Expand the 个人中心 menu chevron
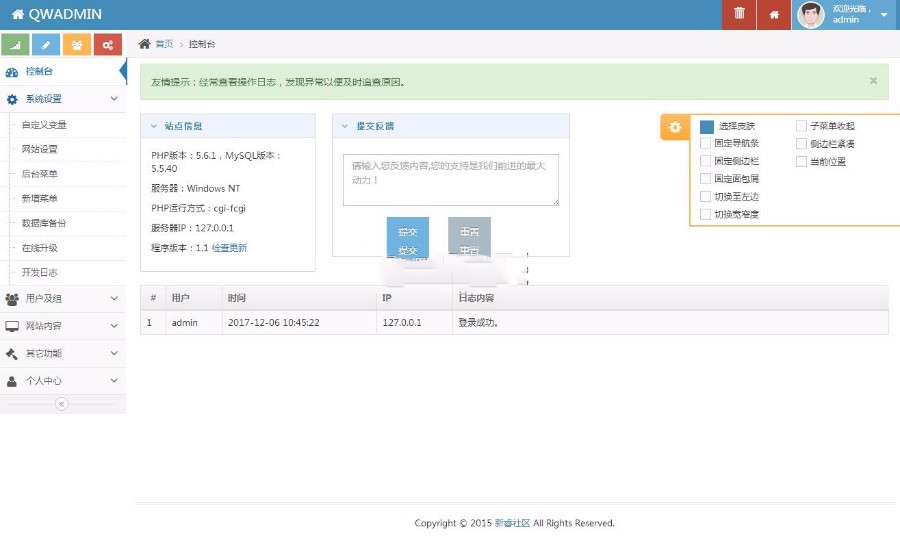Viewport: 900px width, 538px height. pos(114,380)
